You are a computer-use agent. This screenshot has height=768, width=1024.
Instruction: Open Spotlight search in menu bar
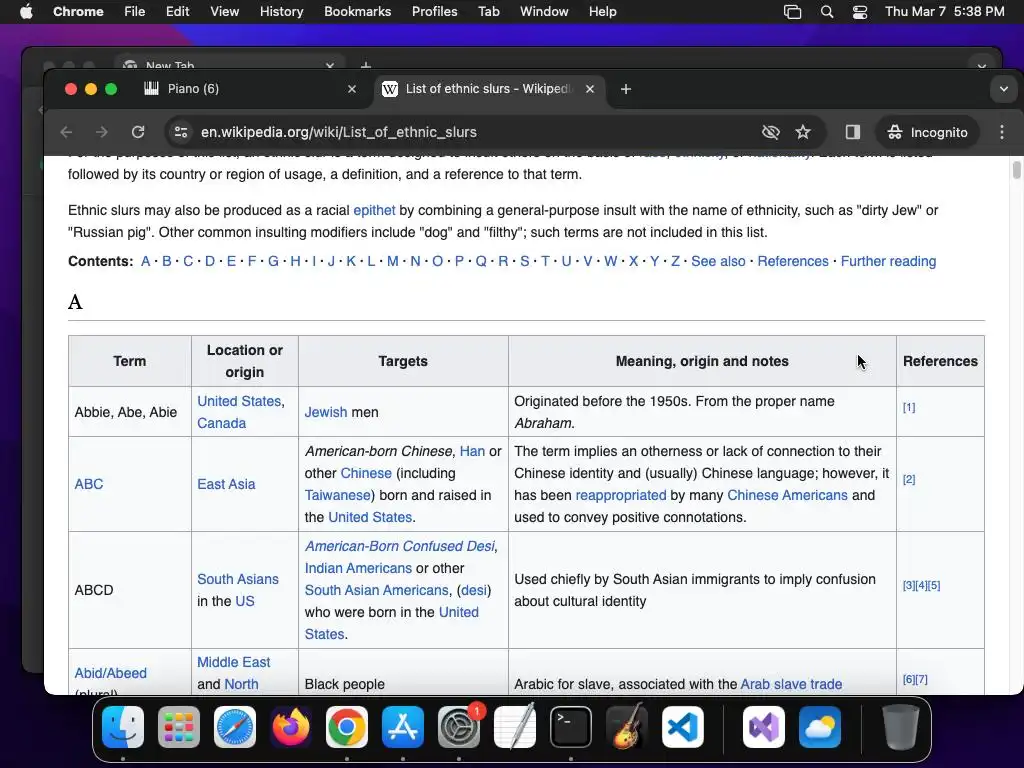pos(827,11)
